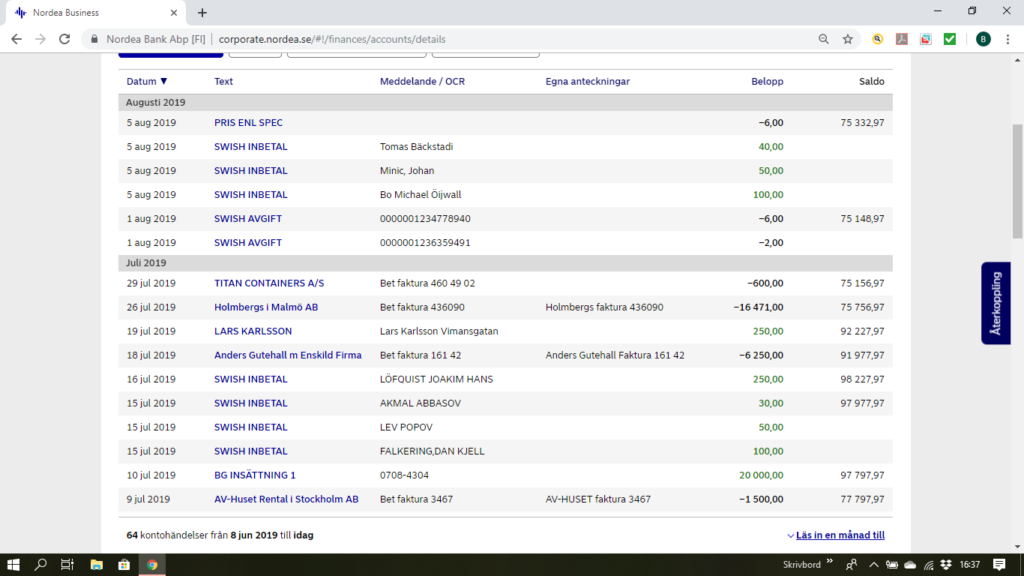
Task: Open Chrome's three-dot menu
Action: (x=1008, y=39)
